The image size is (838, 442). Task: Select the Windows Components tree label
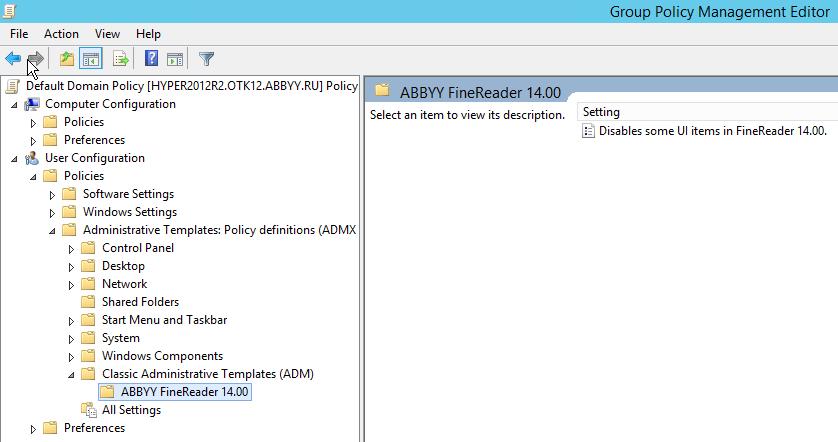point(162,356)
